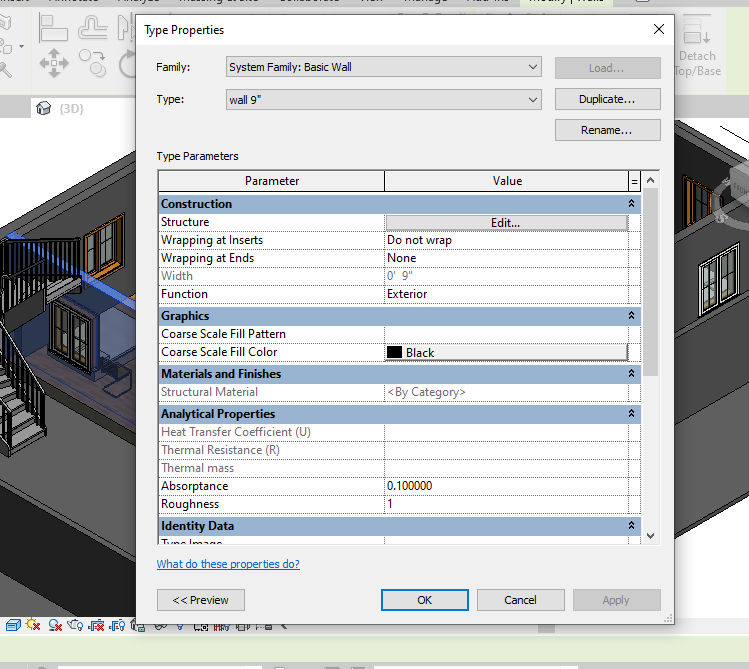Click Roughness value 1
Viewport: 749px width, 669px height.
coord(506,504)
